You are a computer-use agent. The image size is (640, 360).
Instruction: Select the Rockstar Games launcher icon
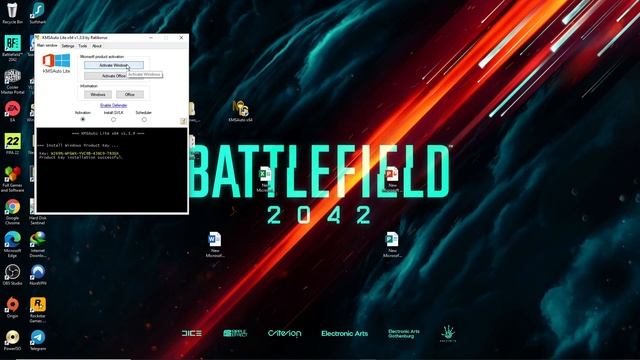coord(38,309)
